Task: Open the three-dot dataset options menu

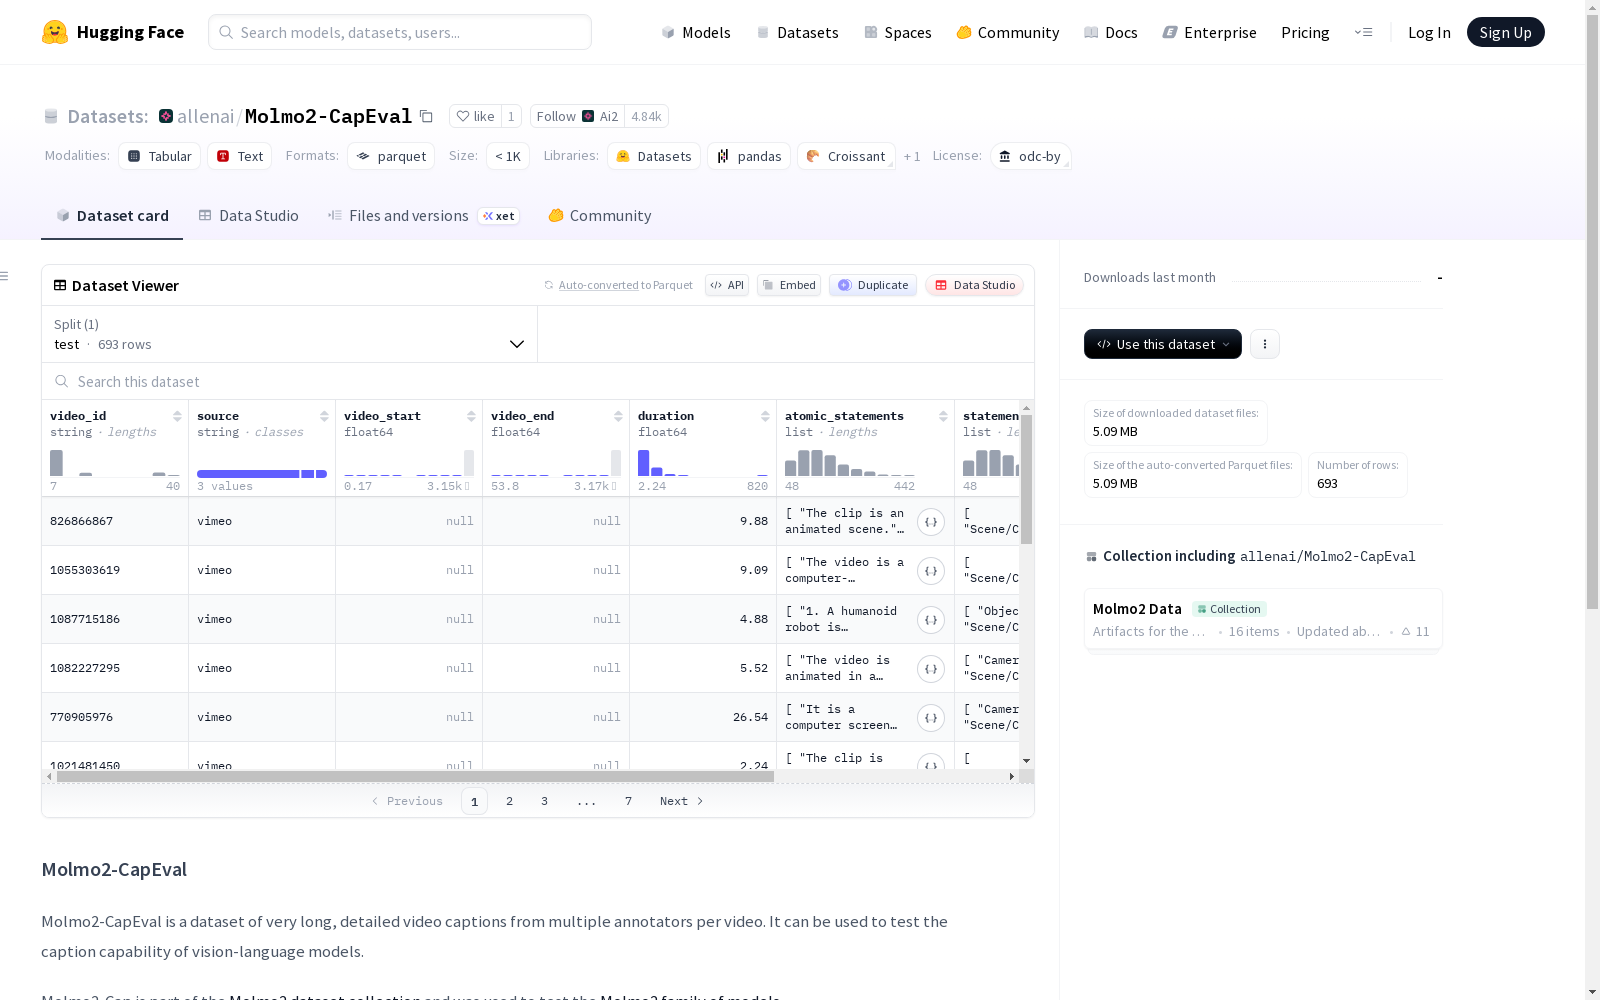Action: [1265, 344]
